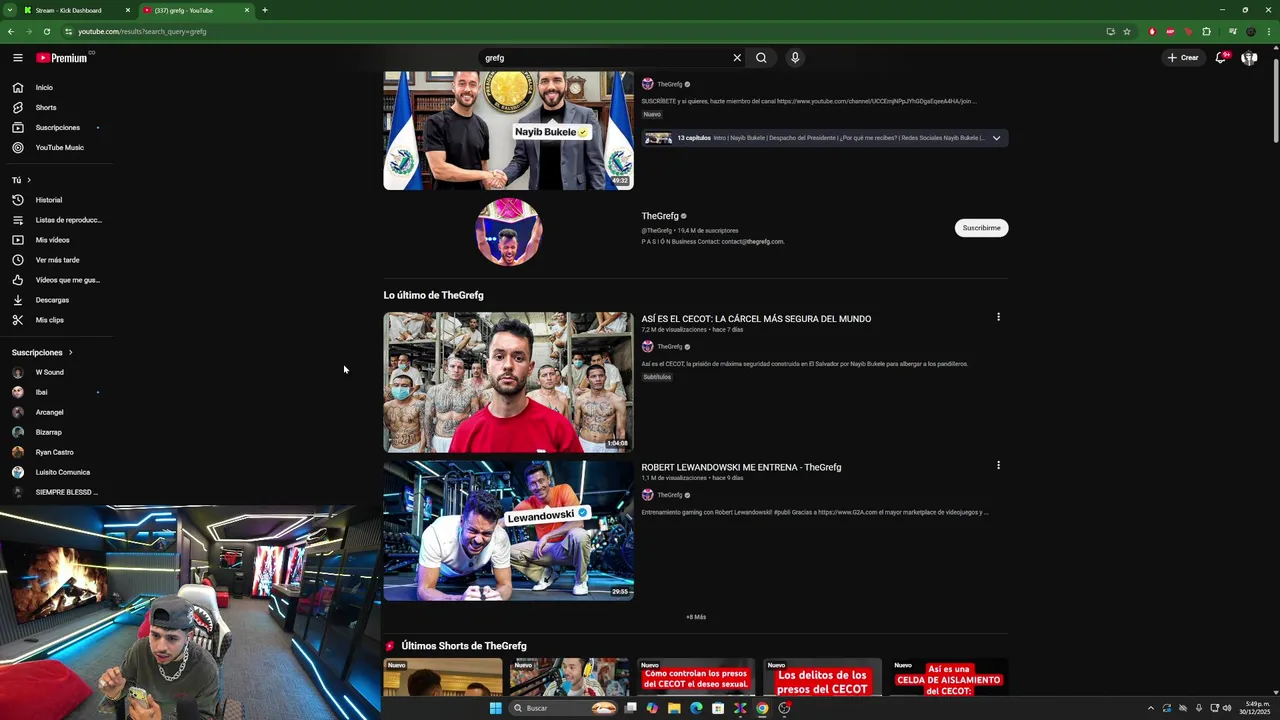The height and width of the screenshot is (720, 1280).
Task: Click the Crear button
Action: (1182, 58)
